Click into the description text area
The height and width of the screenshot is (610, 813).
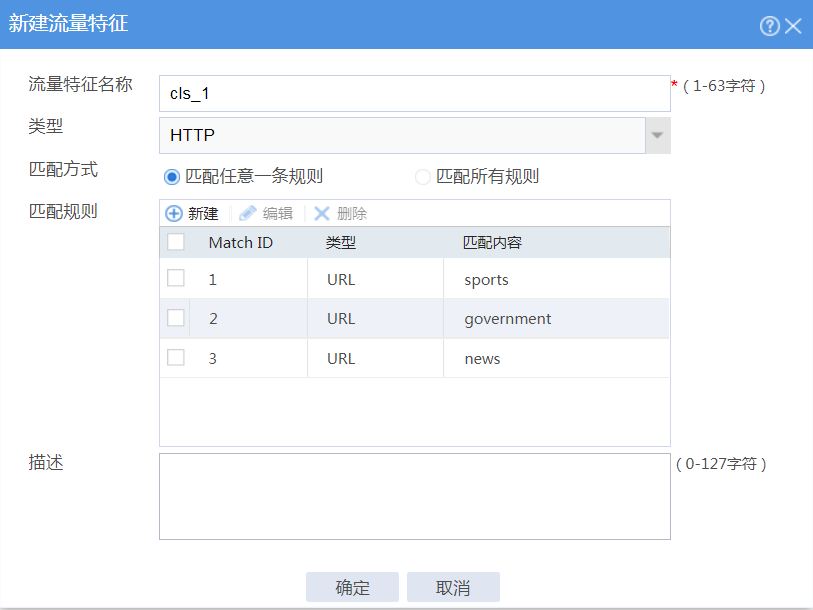pos(414,496)
